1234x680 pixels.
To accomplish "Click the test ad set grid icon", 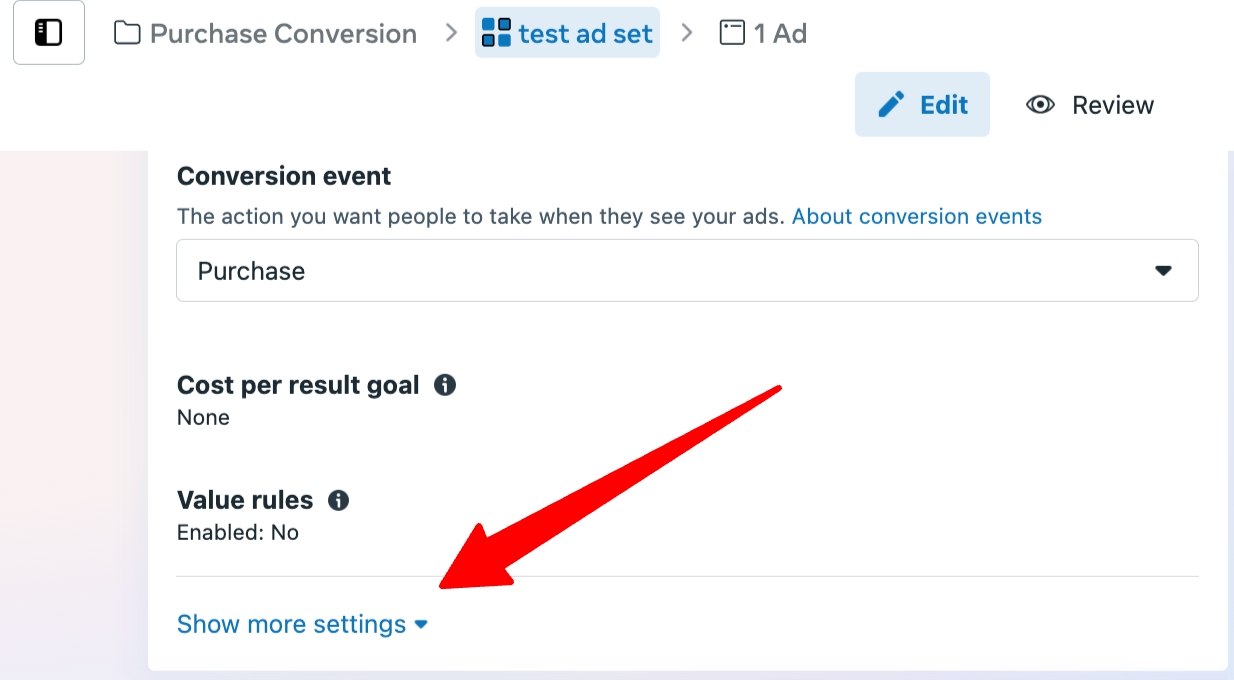I will coord(496,33).
